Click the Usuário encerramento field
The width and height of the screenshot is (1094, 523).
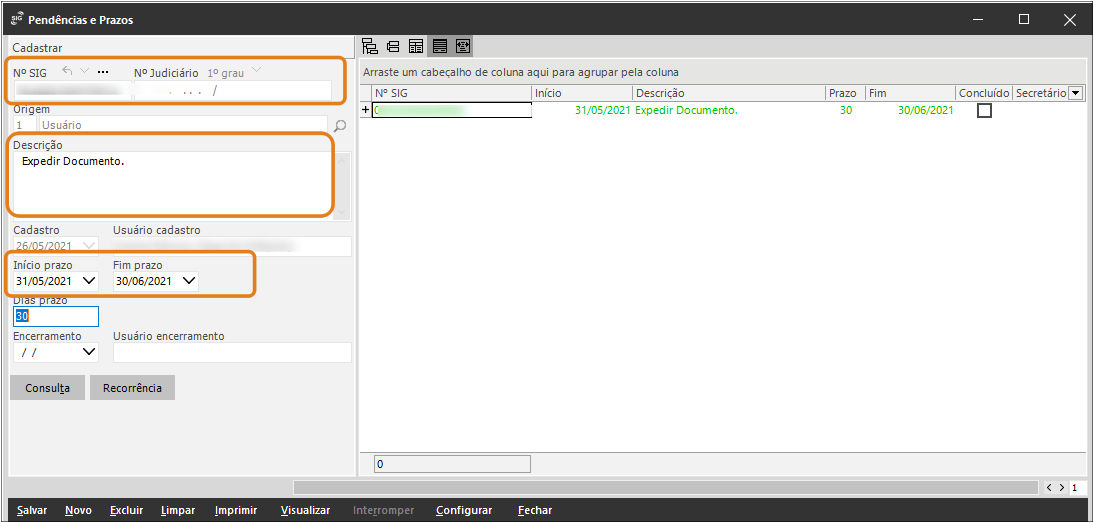tap(232, 352)
